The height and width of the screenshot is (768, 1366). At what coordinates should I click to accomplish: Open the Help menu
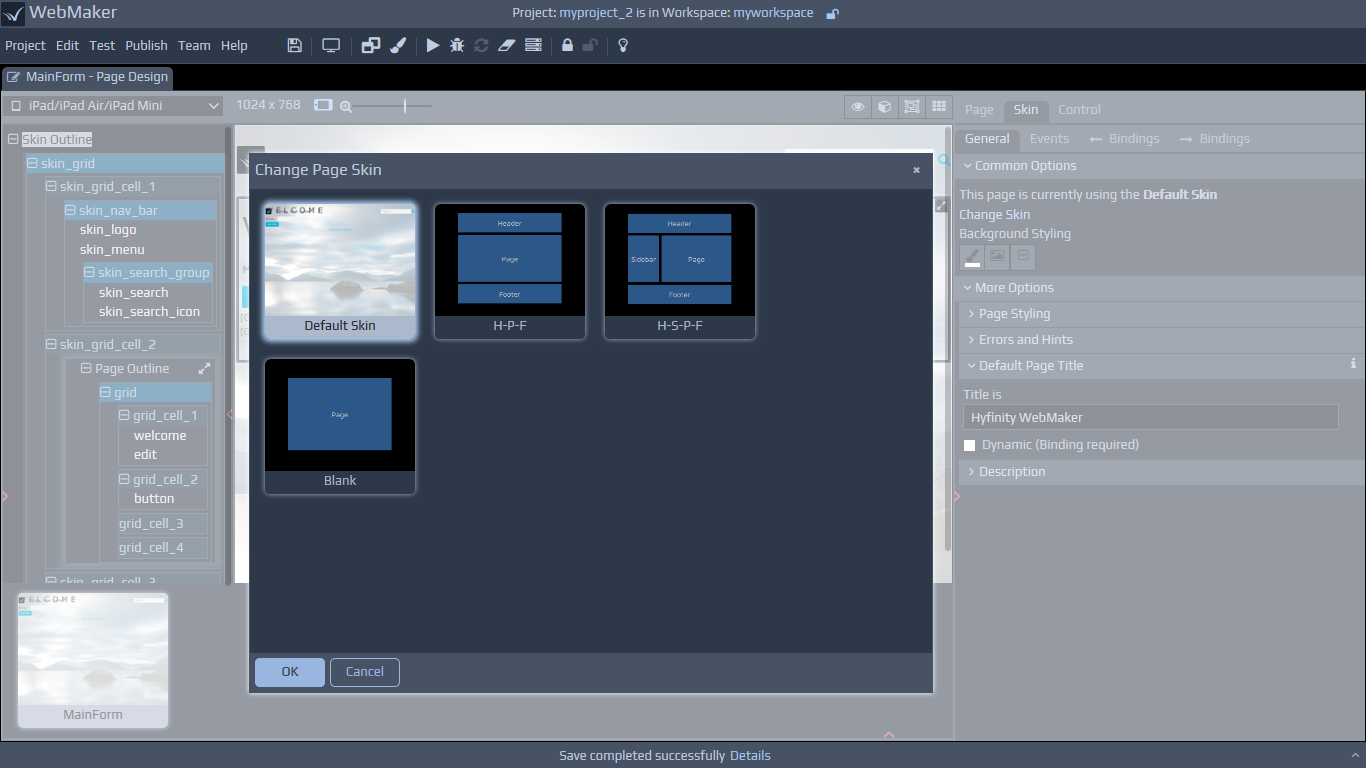click(x=234, y=45)
